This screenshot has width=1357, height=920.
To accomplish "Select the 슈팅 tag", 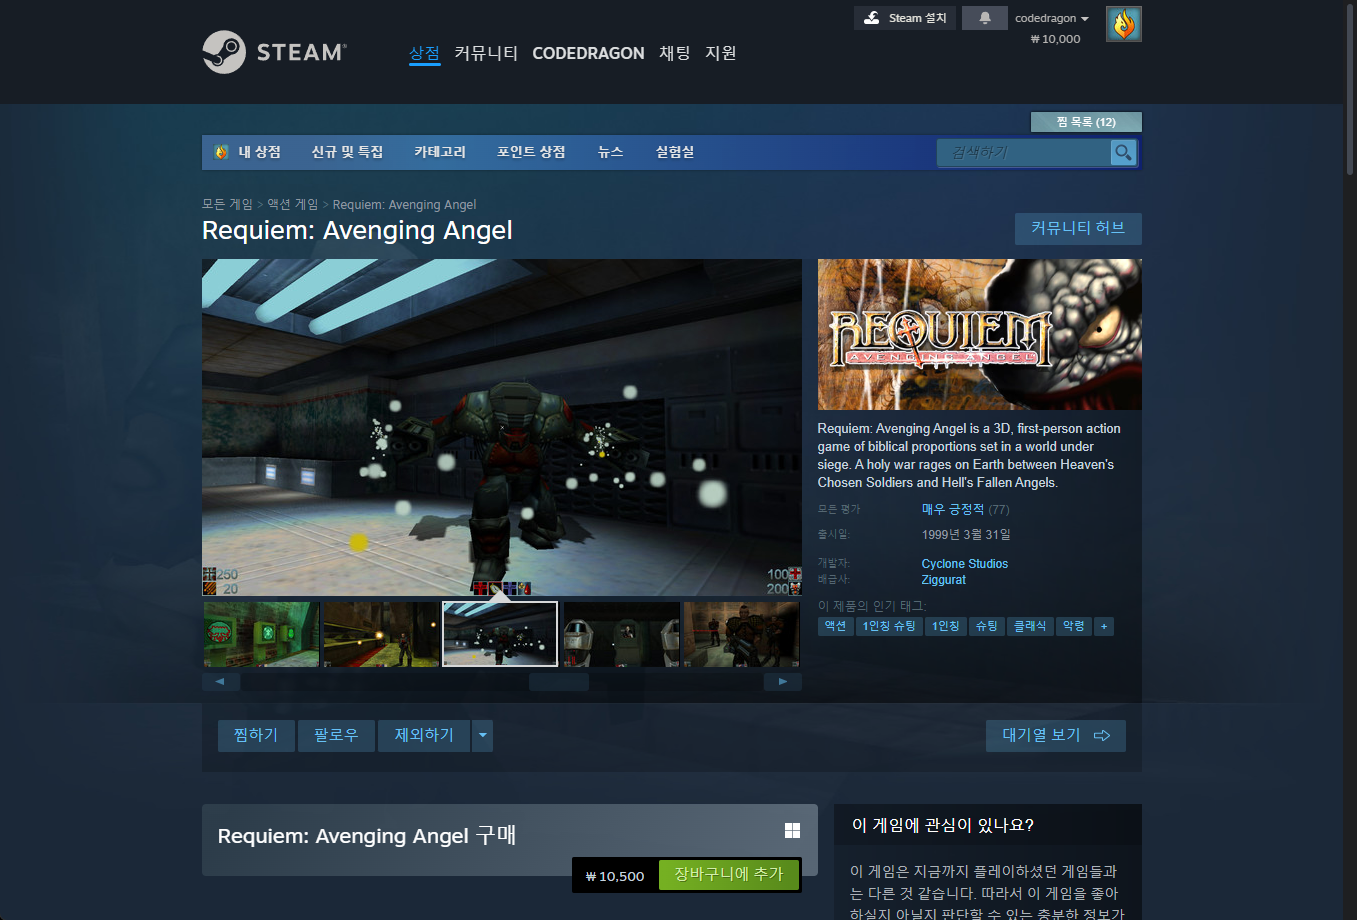I will pyautogui.click(x=987, y=626).
